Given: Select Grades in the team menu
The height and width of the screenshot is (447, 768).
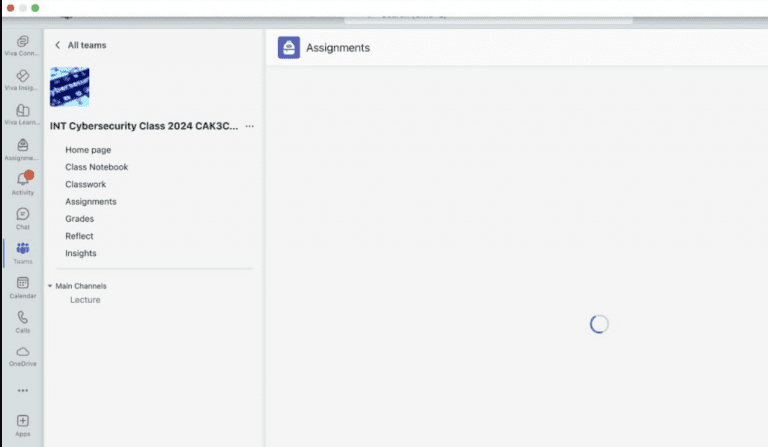Looking at the screenshot, I should point(79,219).
